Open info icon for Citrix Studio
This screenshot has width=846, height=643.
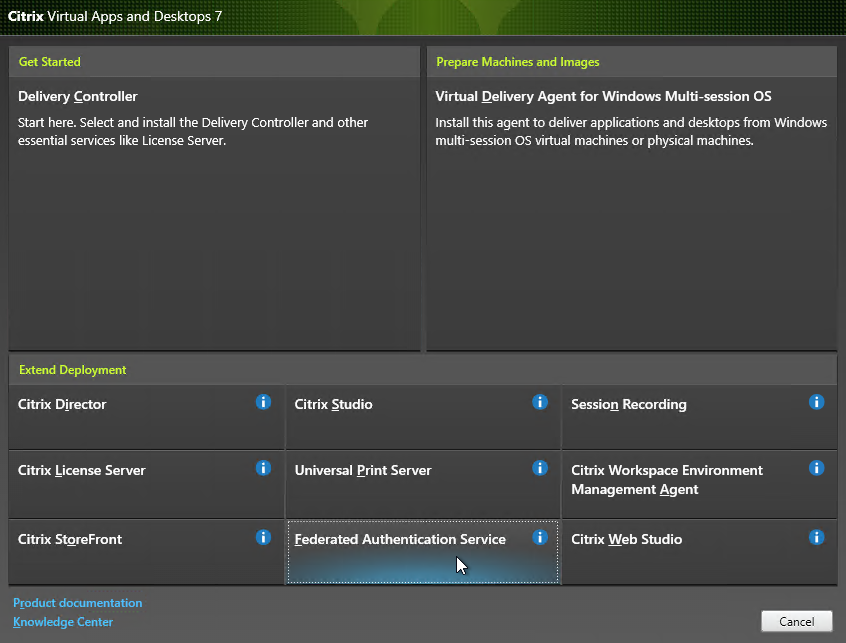point(540,402)
